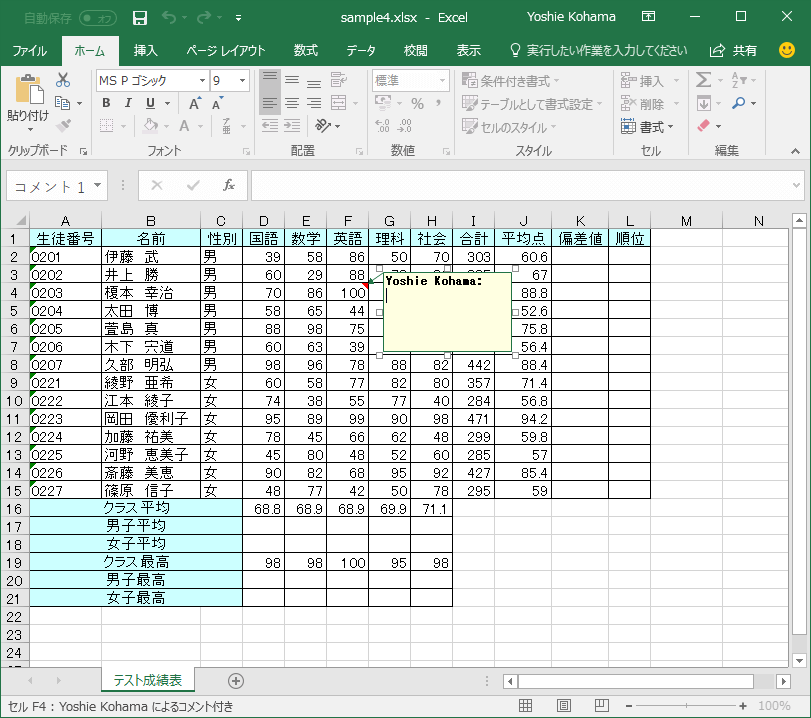The width and height of the screenshot is (811, 718).
Task: Click the AutoSum sigma icon
Action: point(703,80)
